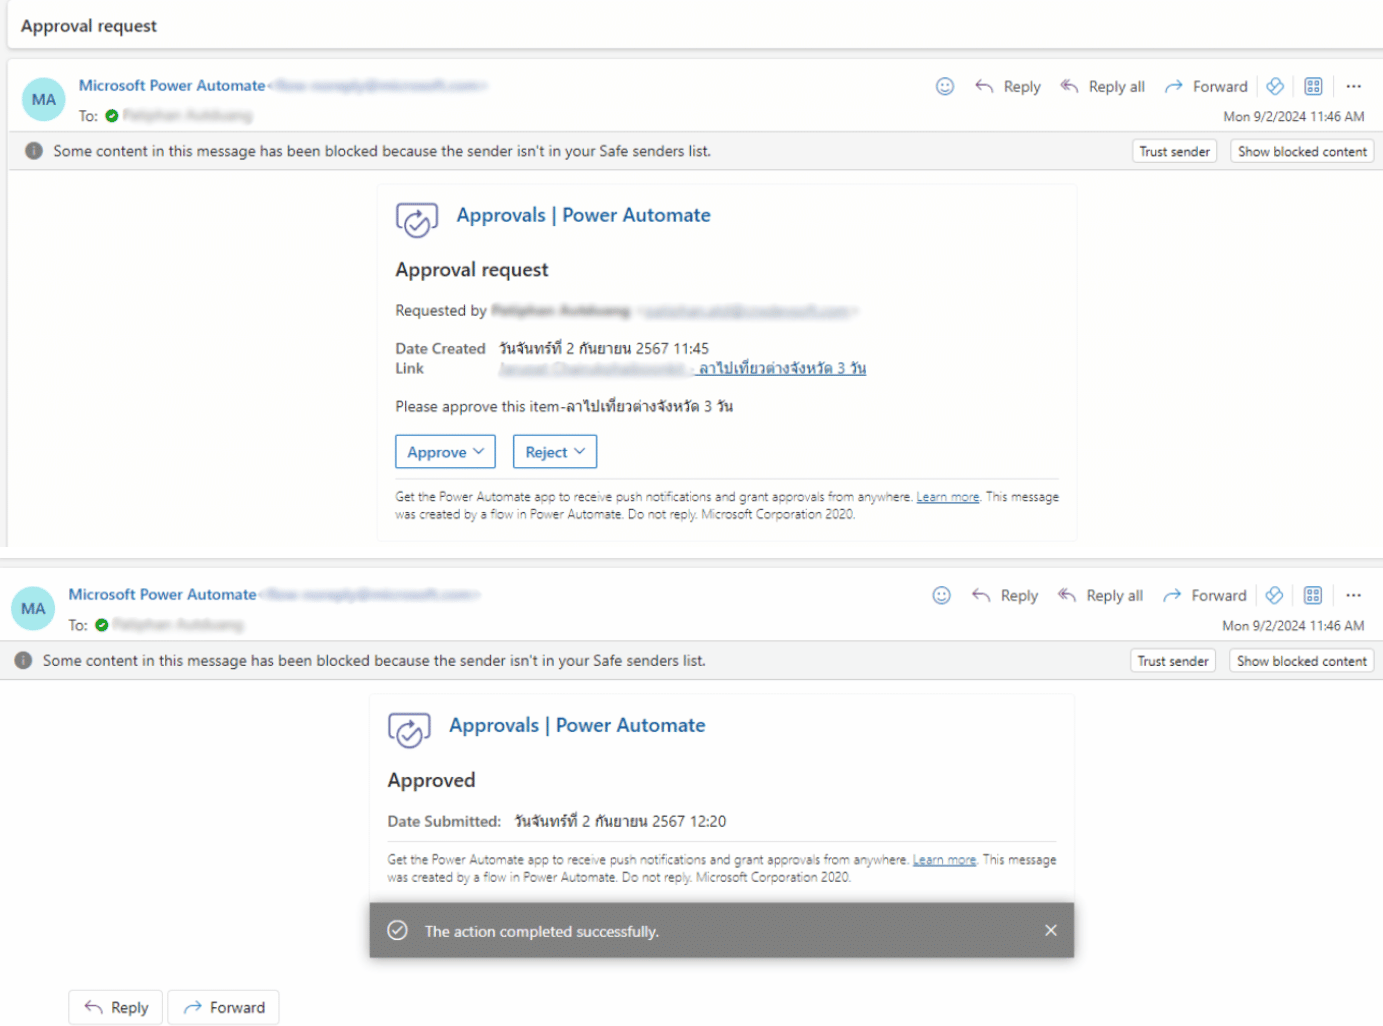Viewport: 1383px width, 1026px height.
Task: Click the Date Created Thai date value with 11:45
Action: click(604, 348)
